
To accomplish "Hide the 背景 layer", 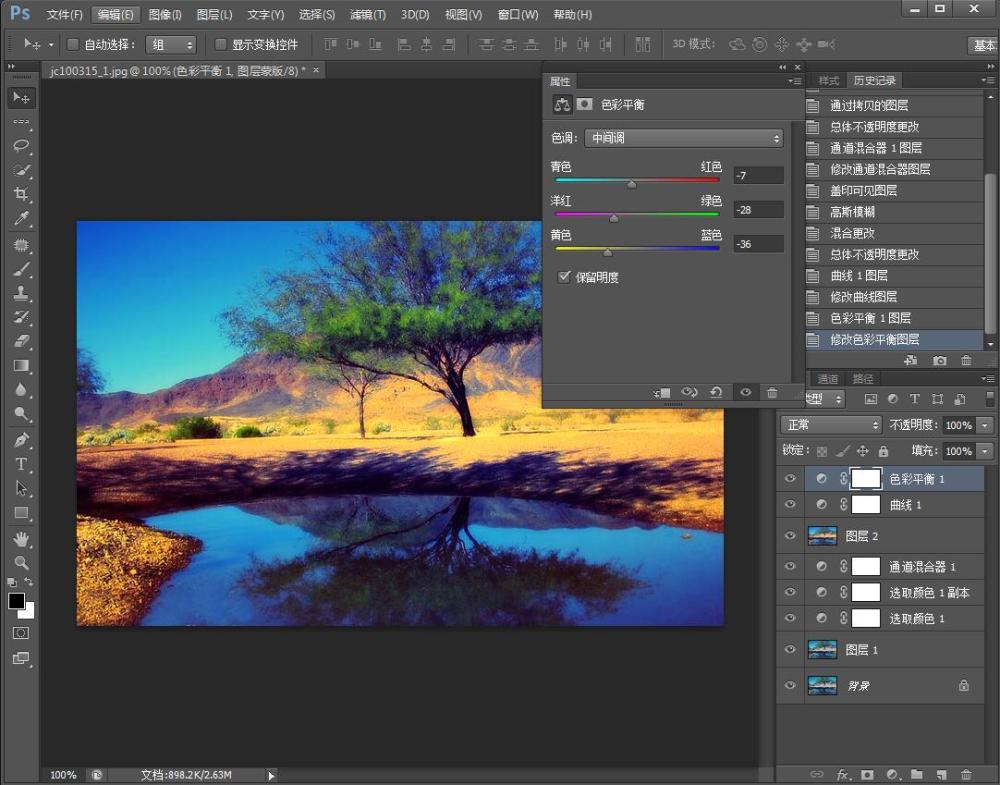I will coord(790,685).
